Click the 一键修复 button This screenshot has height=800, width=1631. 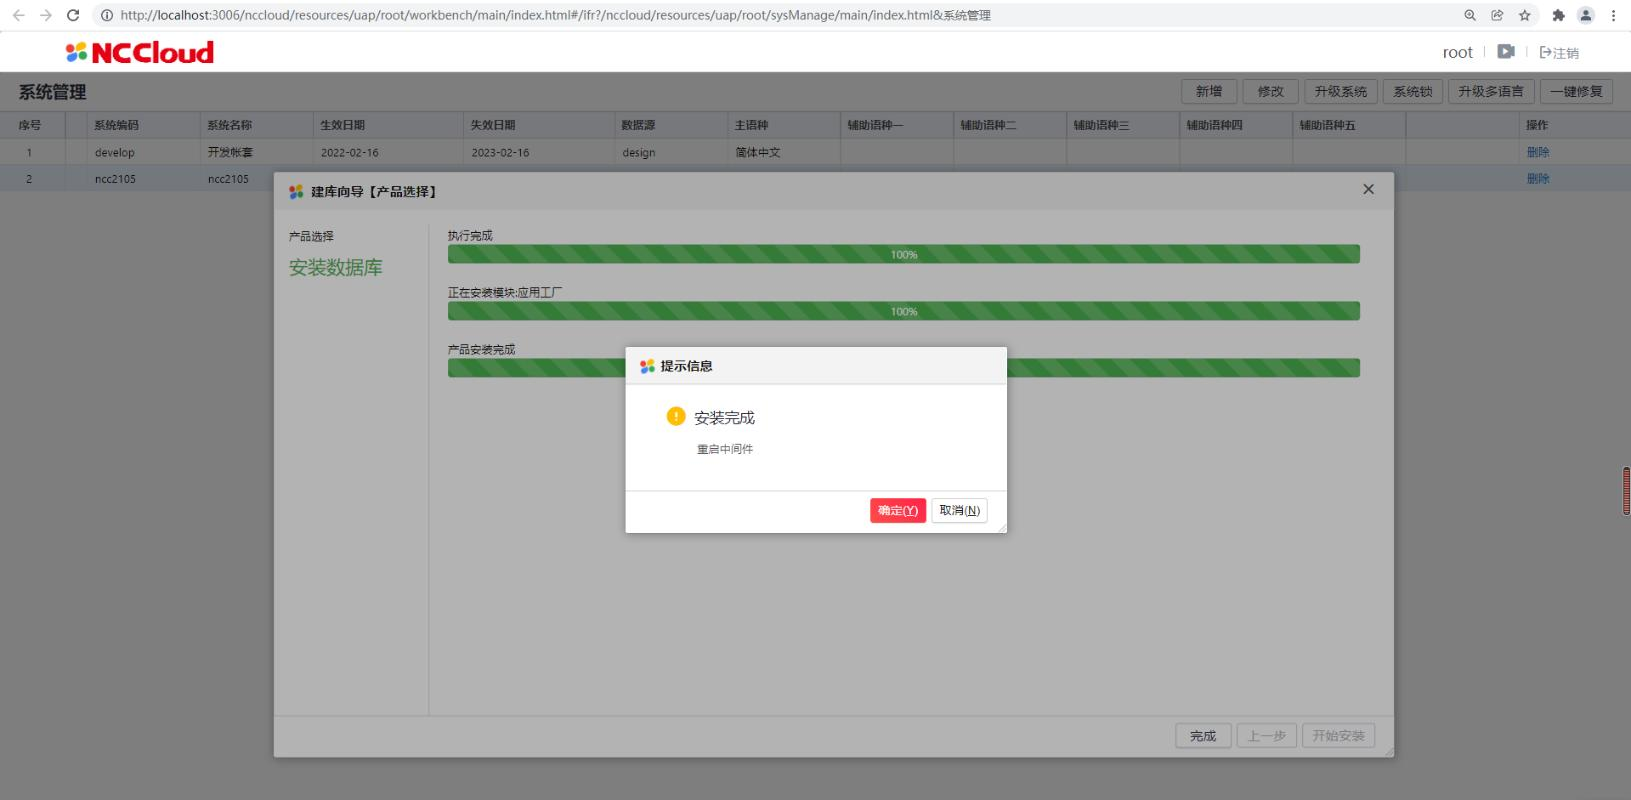1577,91
